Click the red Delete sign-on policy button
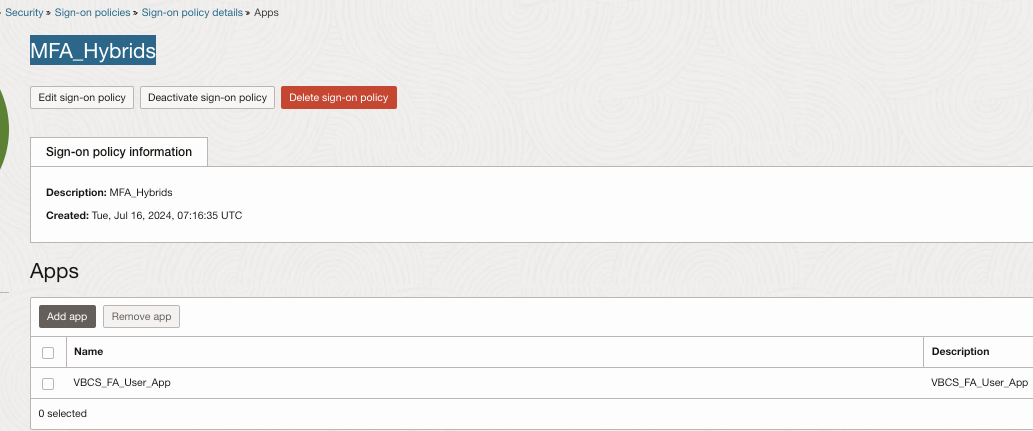This screenshot has height=431, width=1033. tap(338, 97)
